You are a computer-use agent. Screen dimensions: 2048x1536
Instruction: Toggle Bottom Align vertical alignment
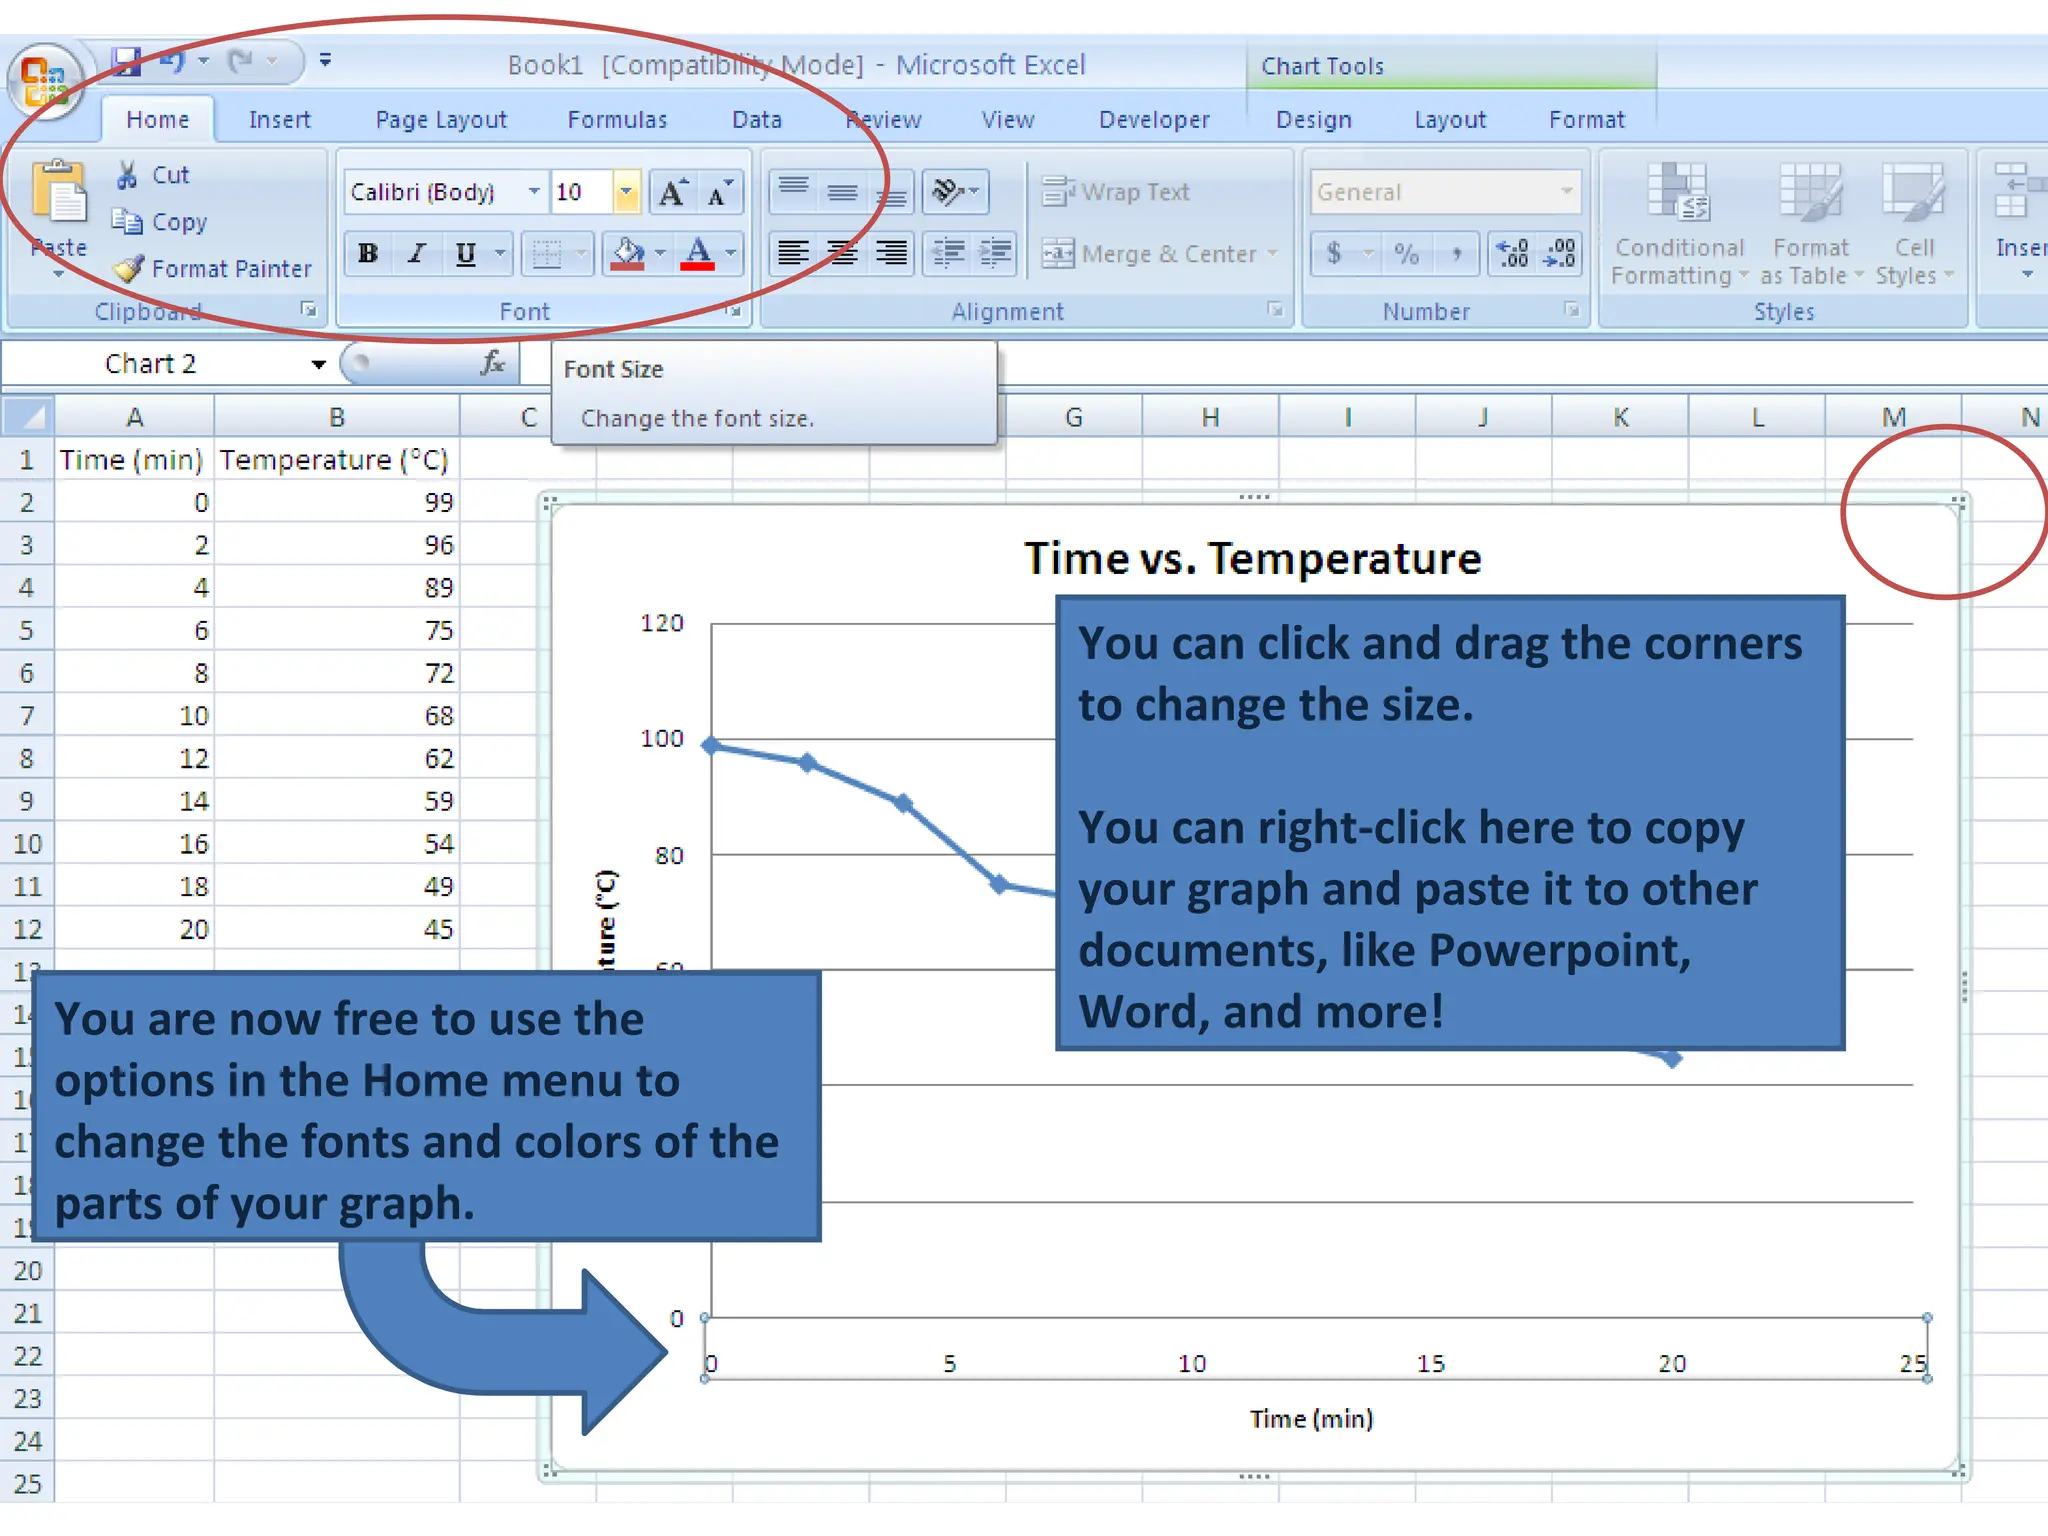pyautogui.click(x=890, y=191)
